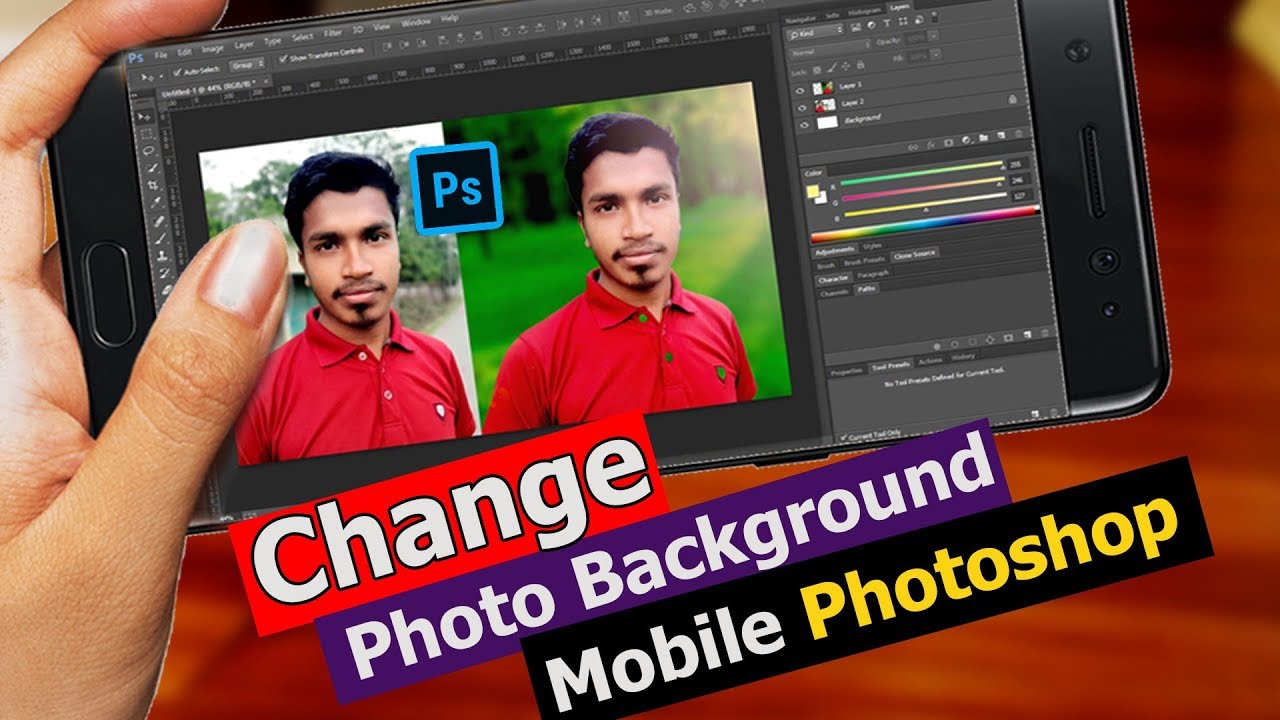The width and height of the screenshot is (1280, 720).
Task: Click the new group folder icon
Action: [983, 138]
